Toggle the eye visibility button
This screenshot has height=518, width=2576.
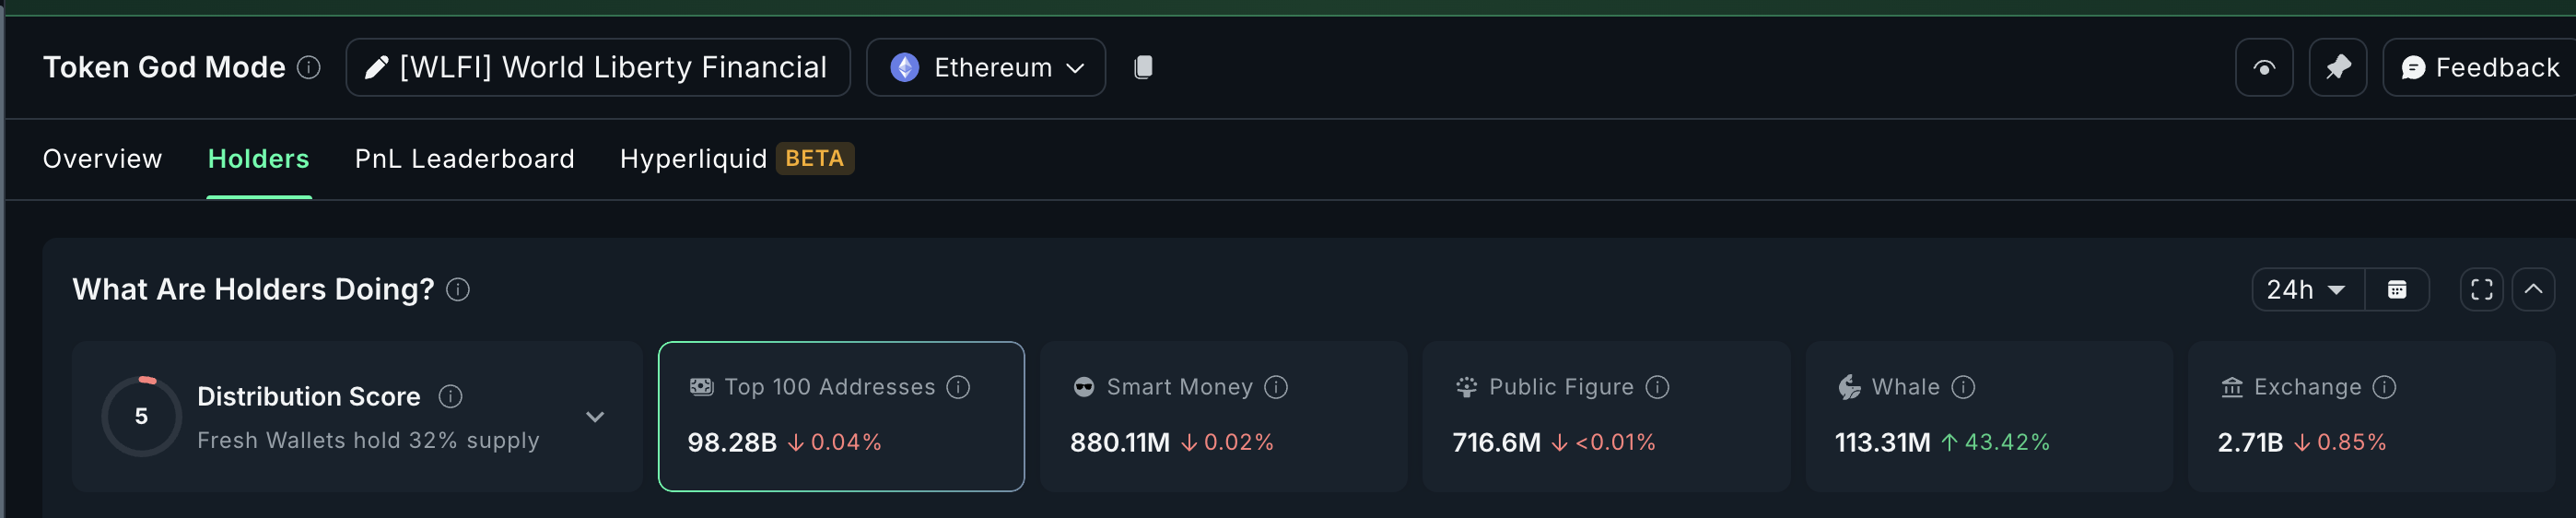click(2264, 67)
